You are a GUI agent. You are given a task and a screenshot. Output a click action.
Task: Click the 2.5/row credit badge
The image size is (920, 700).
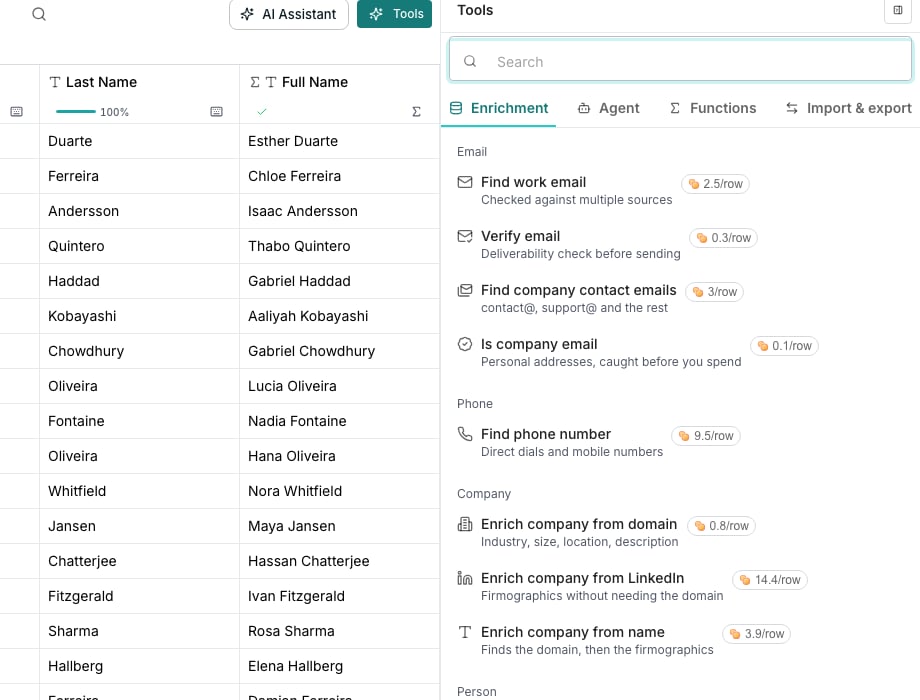pyautogui.click(x=715, y=184)
